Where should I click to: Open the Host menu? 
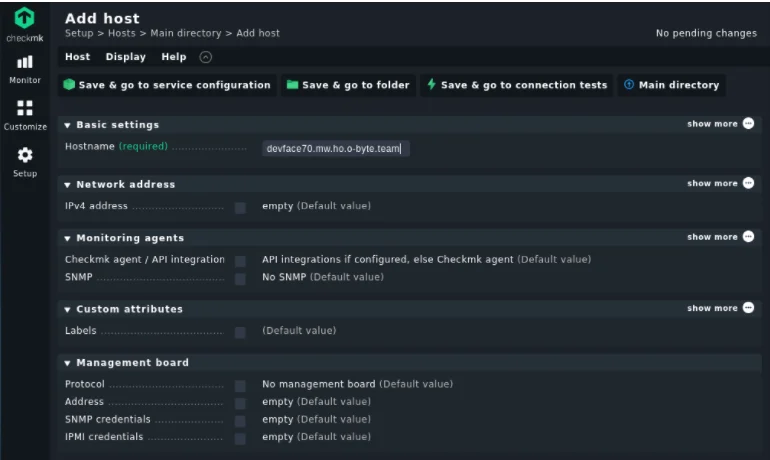pyautogui.click(x=77, y=57)
